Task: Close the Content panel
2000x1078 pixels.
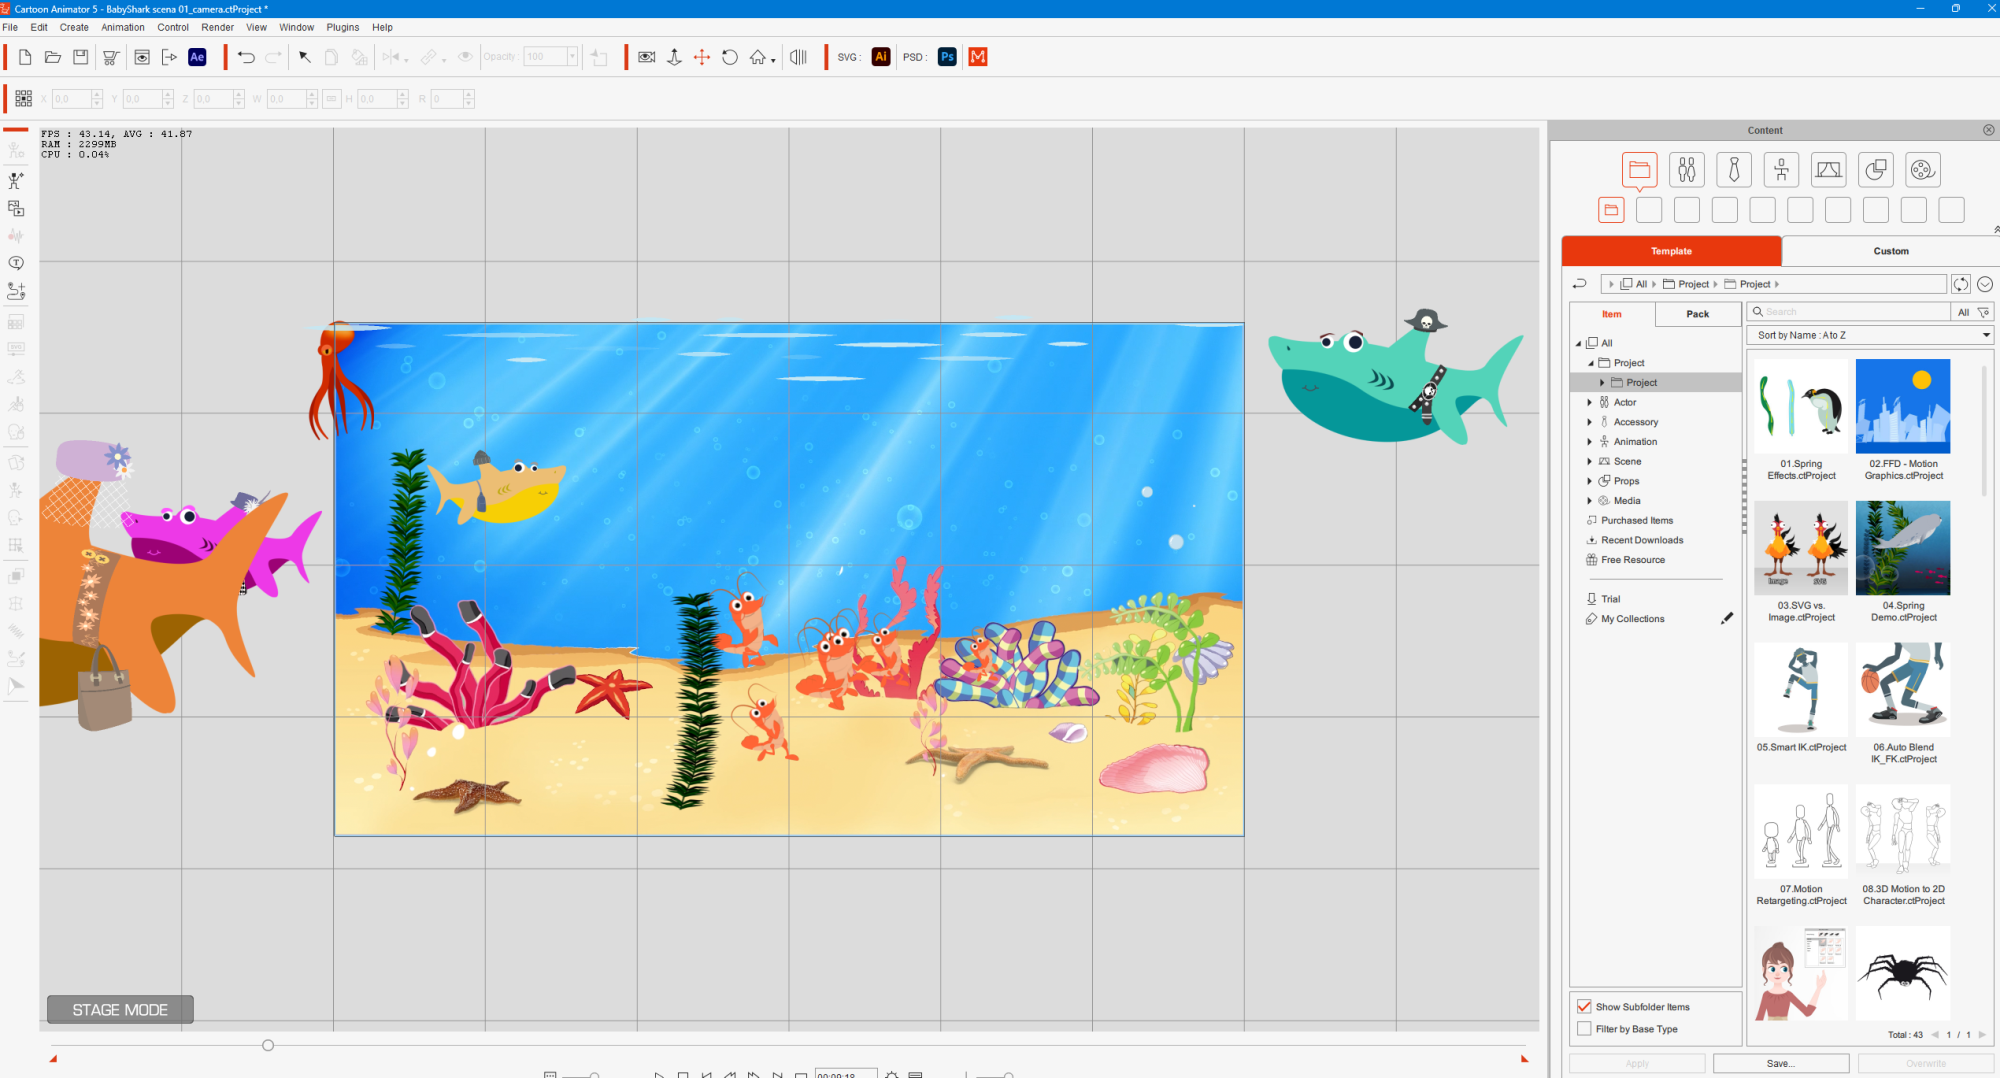Action: click(1988, 130)
